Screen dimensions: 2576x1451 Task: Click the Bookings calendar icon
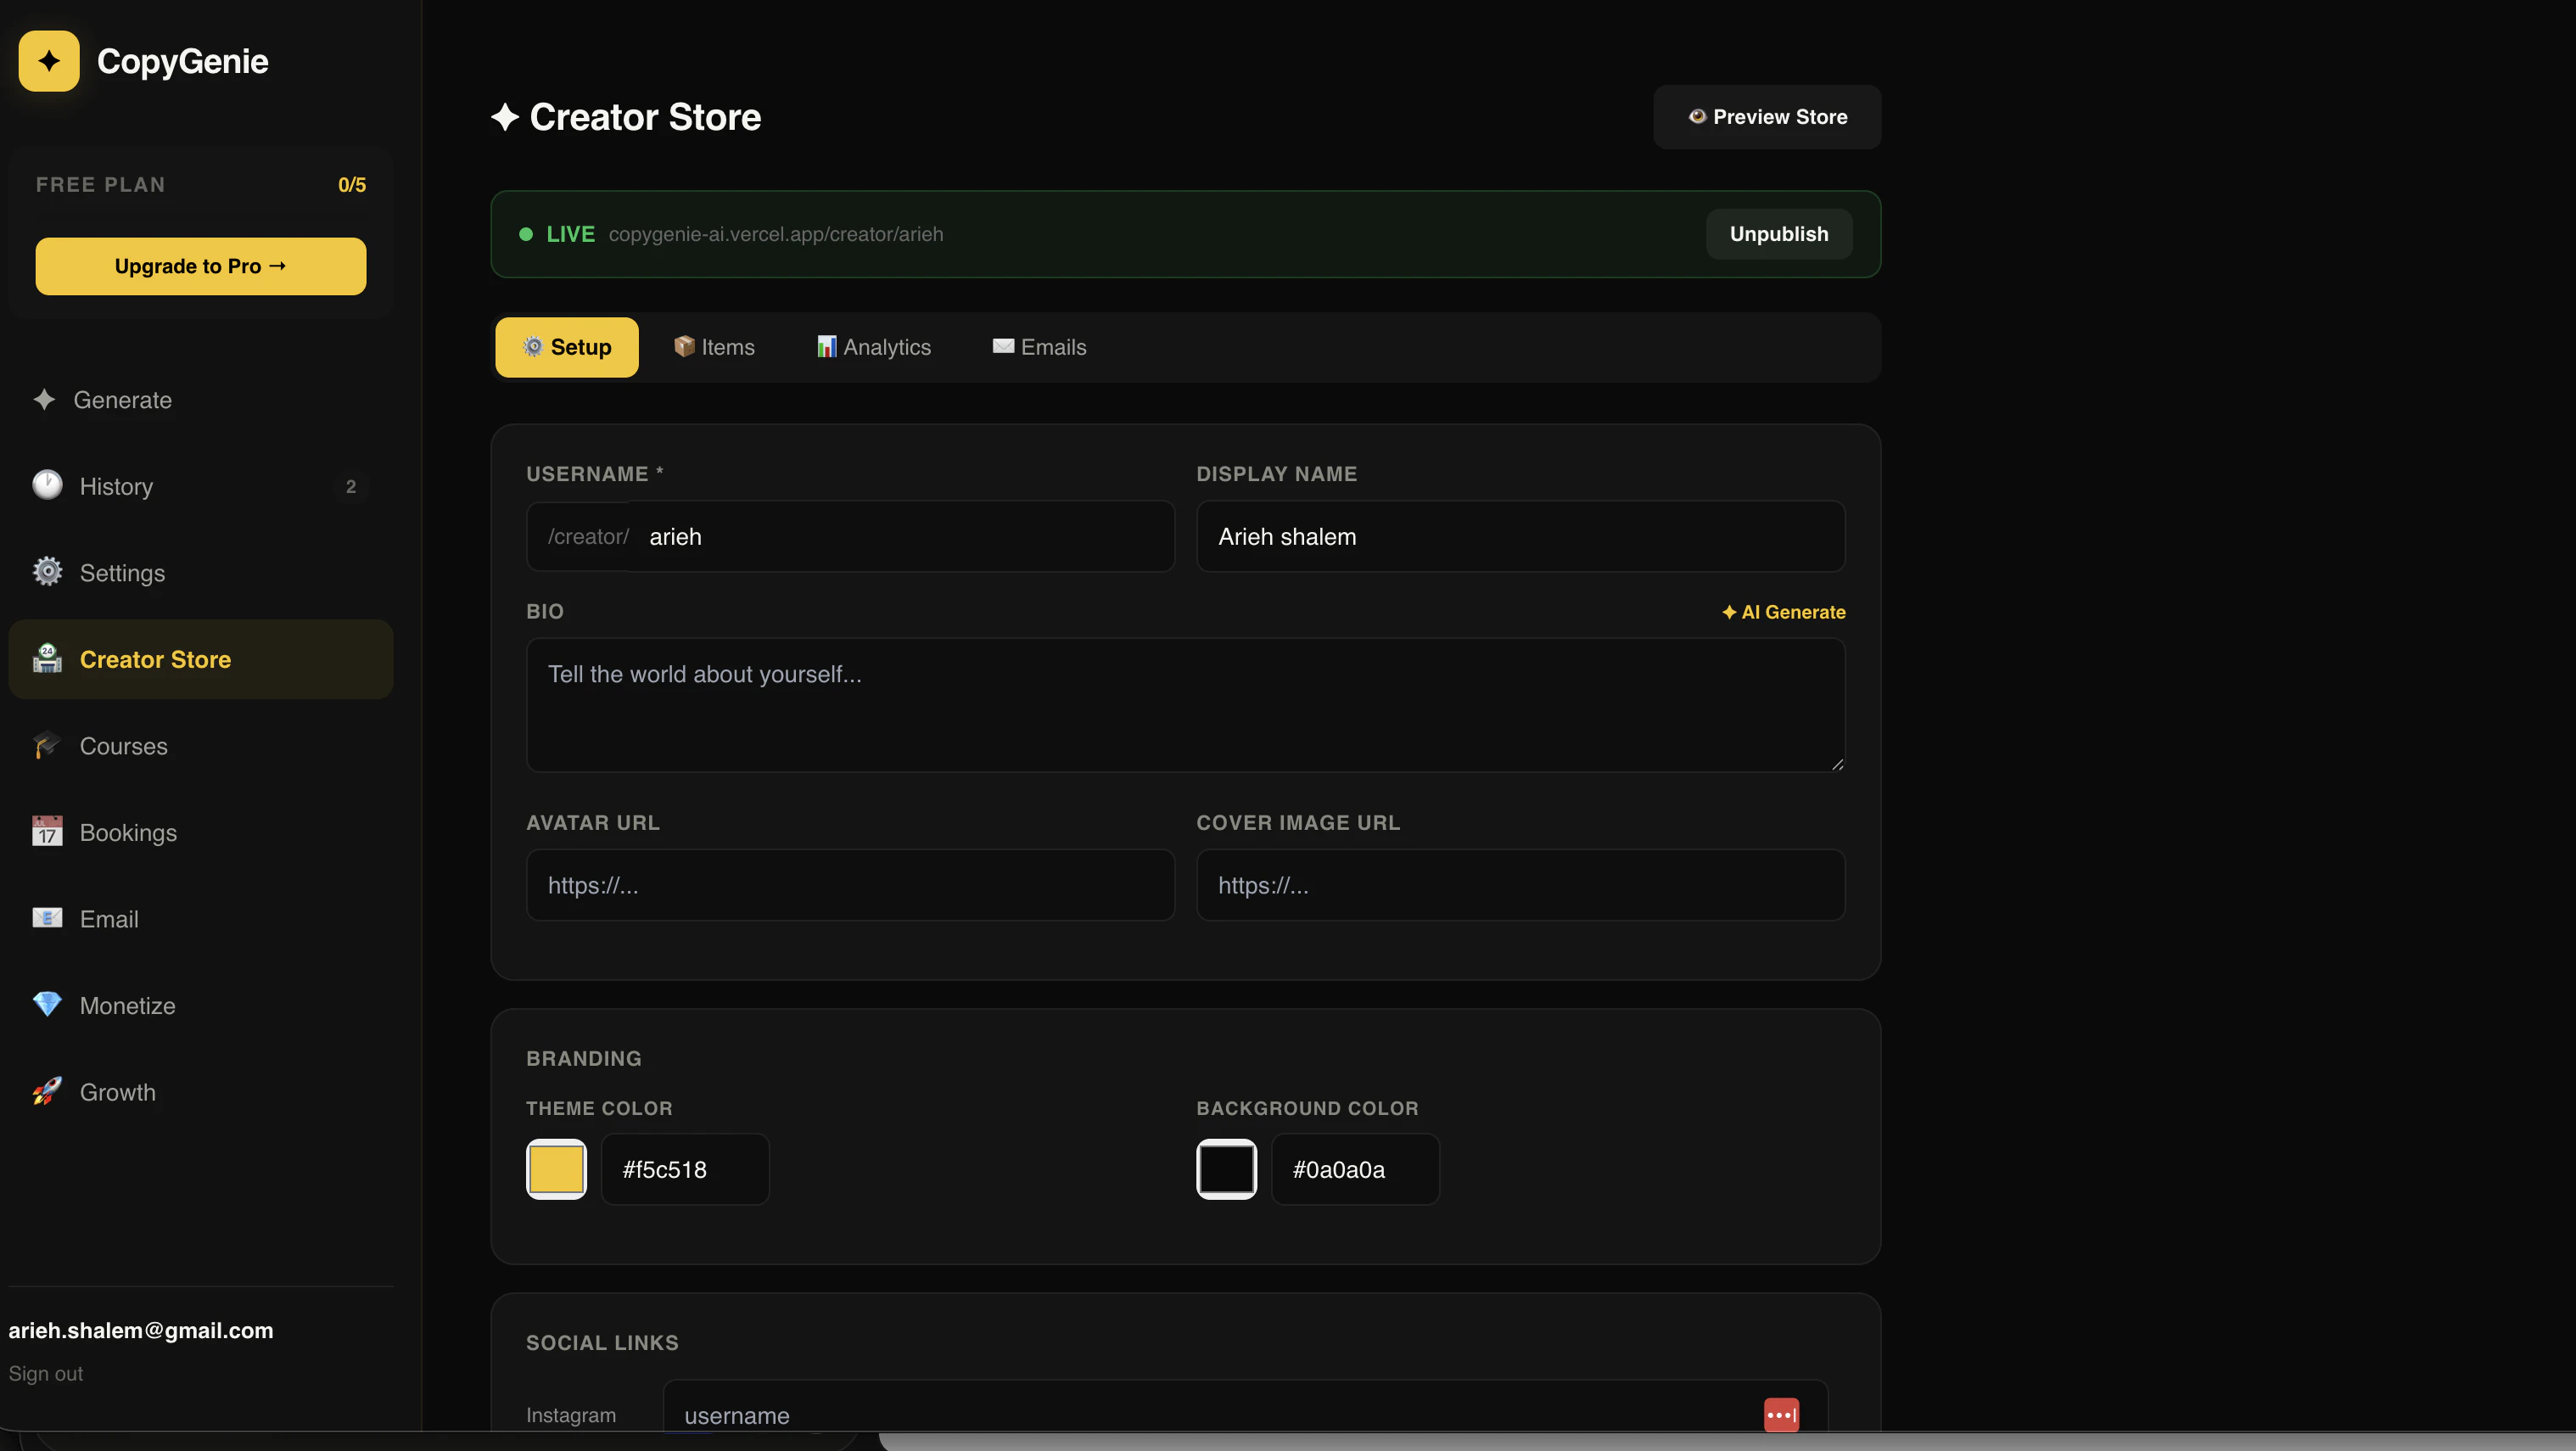(47, 832)
